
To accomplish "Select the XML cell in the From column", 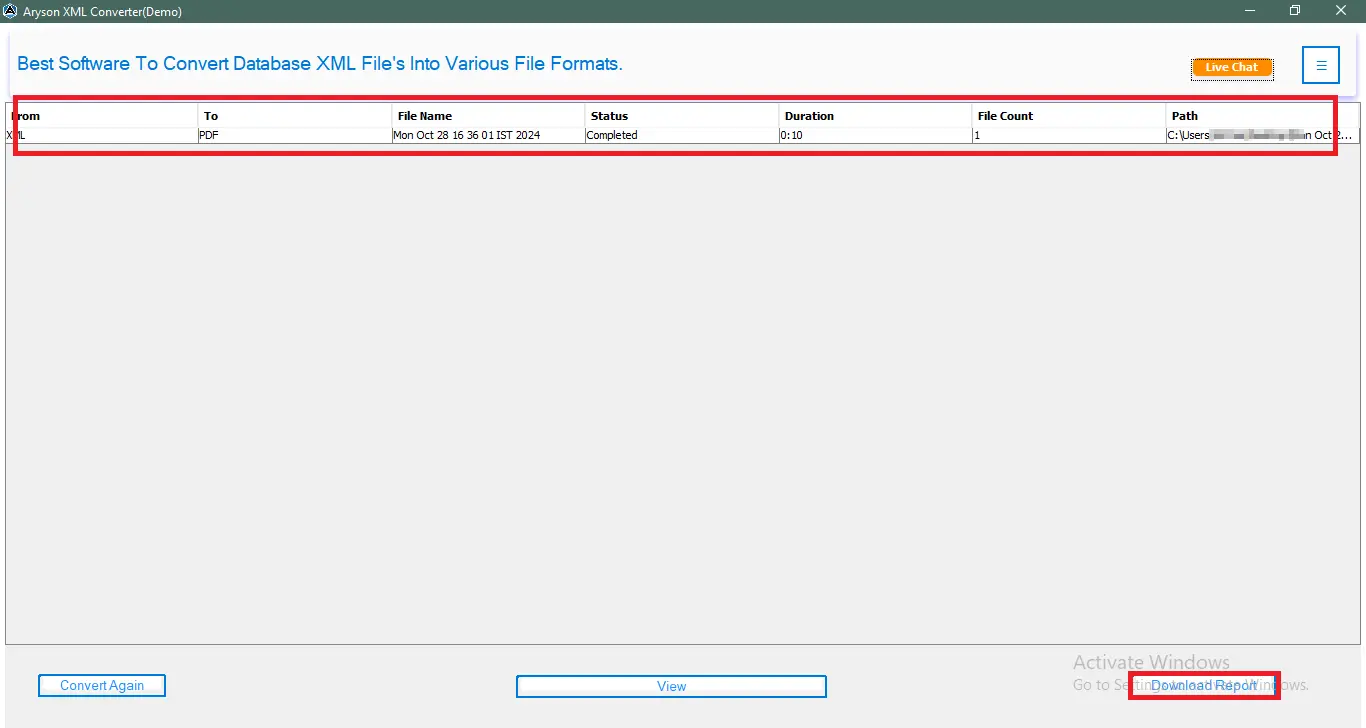I will (x=102, y=135).
